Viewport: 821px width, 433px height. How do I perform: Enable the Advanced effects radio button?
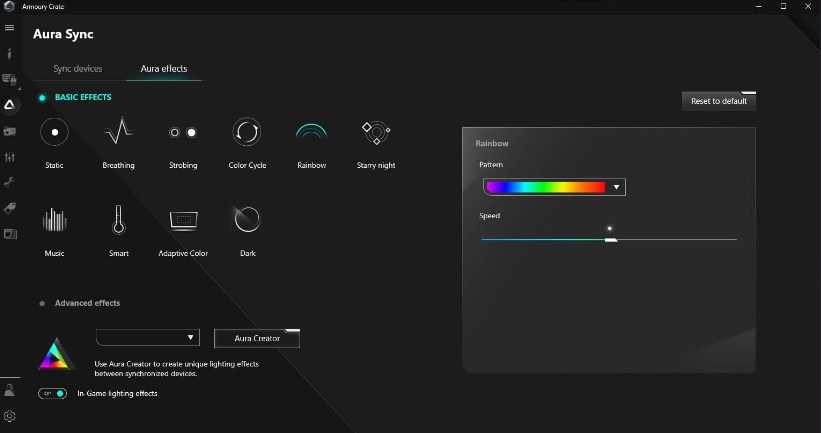pyautogui.click(x=42, y=303)
